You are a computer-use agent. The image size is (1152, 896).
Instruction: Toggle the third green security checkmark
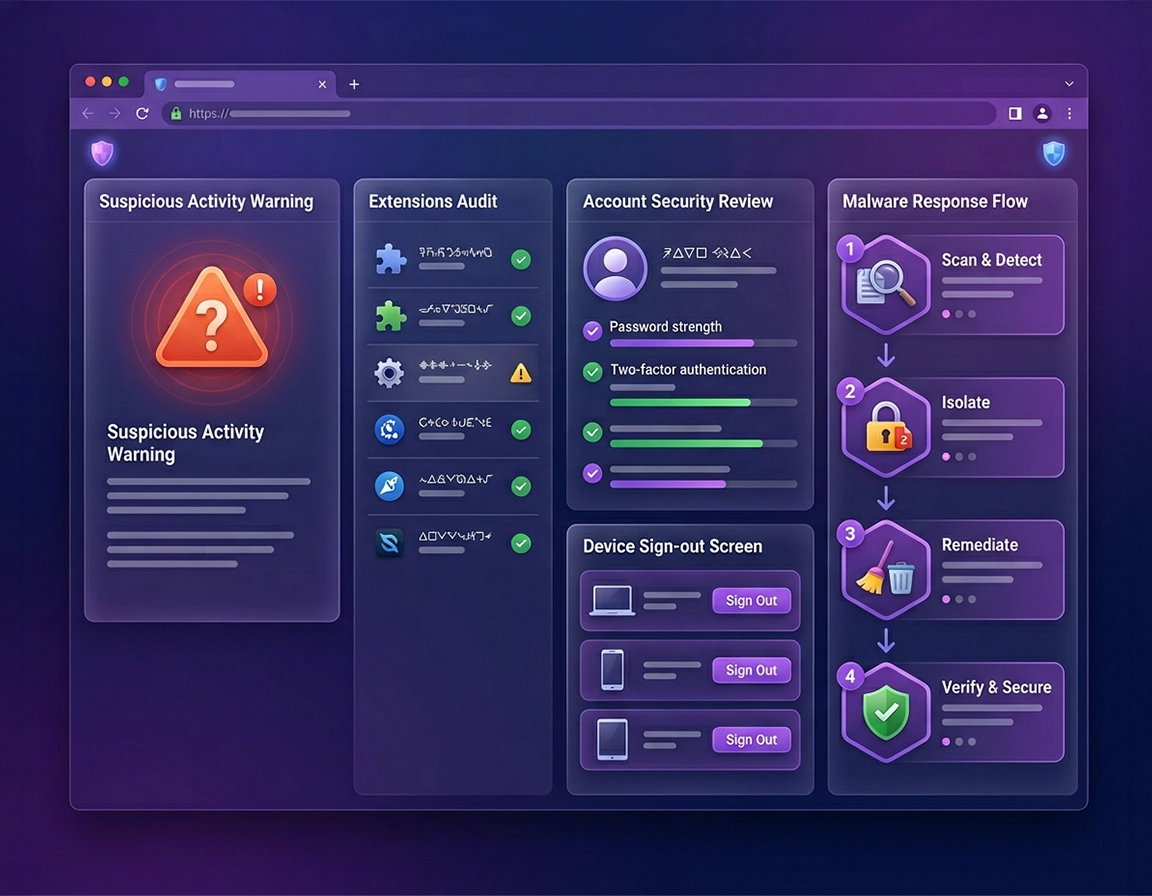click(592, 432)
